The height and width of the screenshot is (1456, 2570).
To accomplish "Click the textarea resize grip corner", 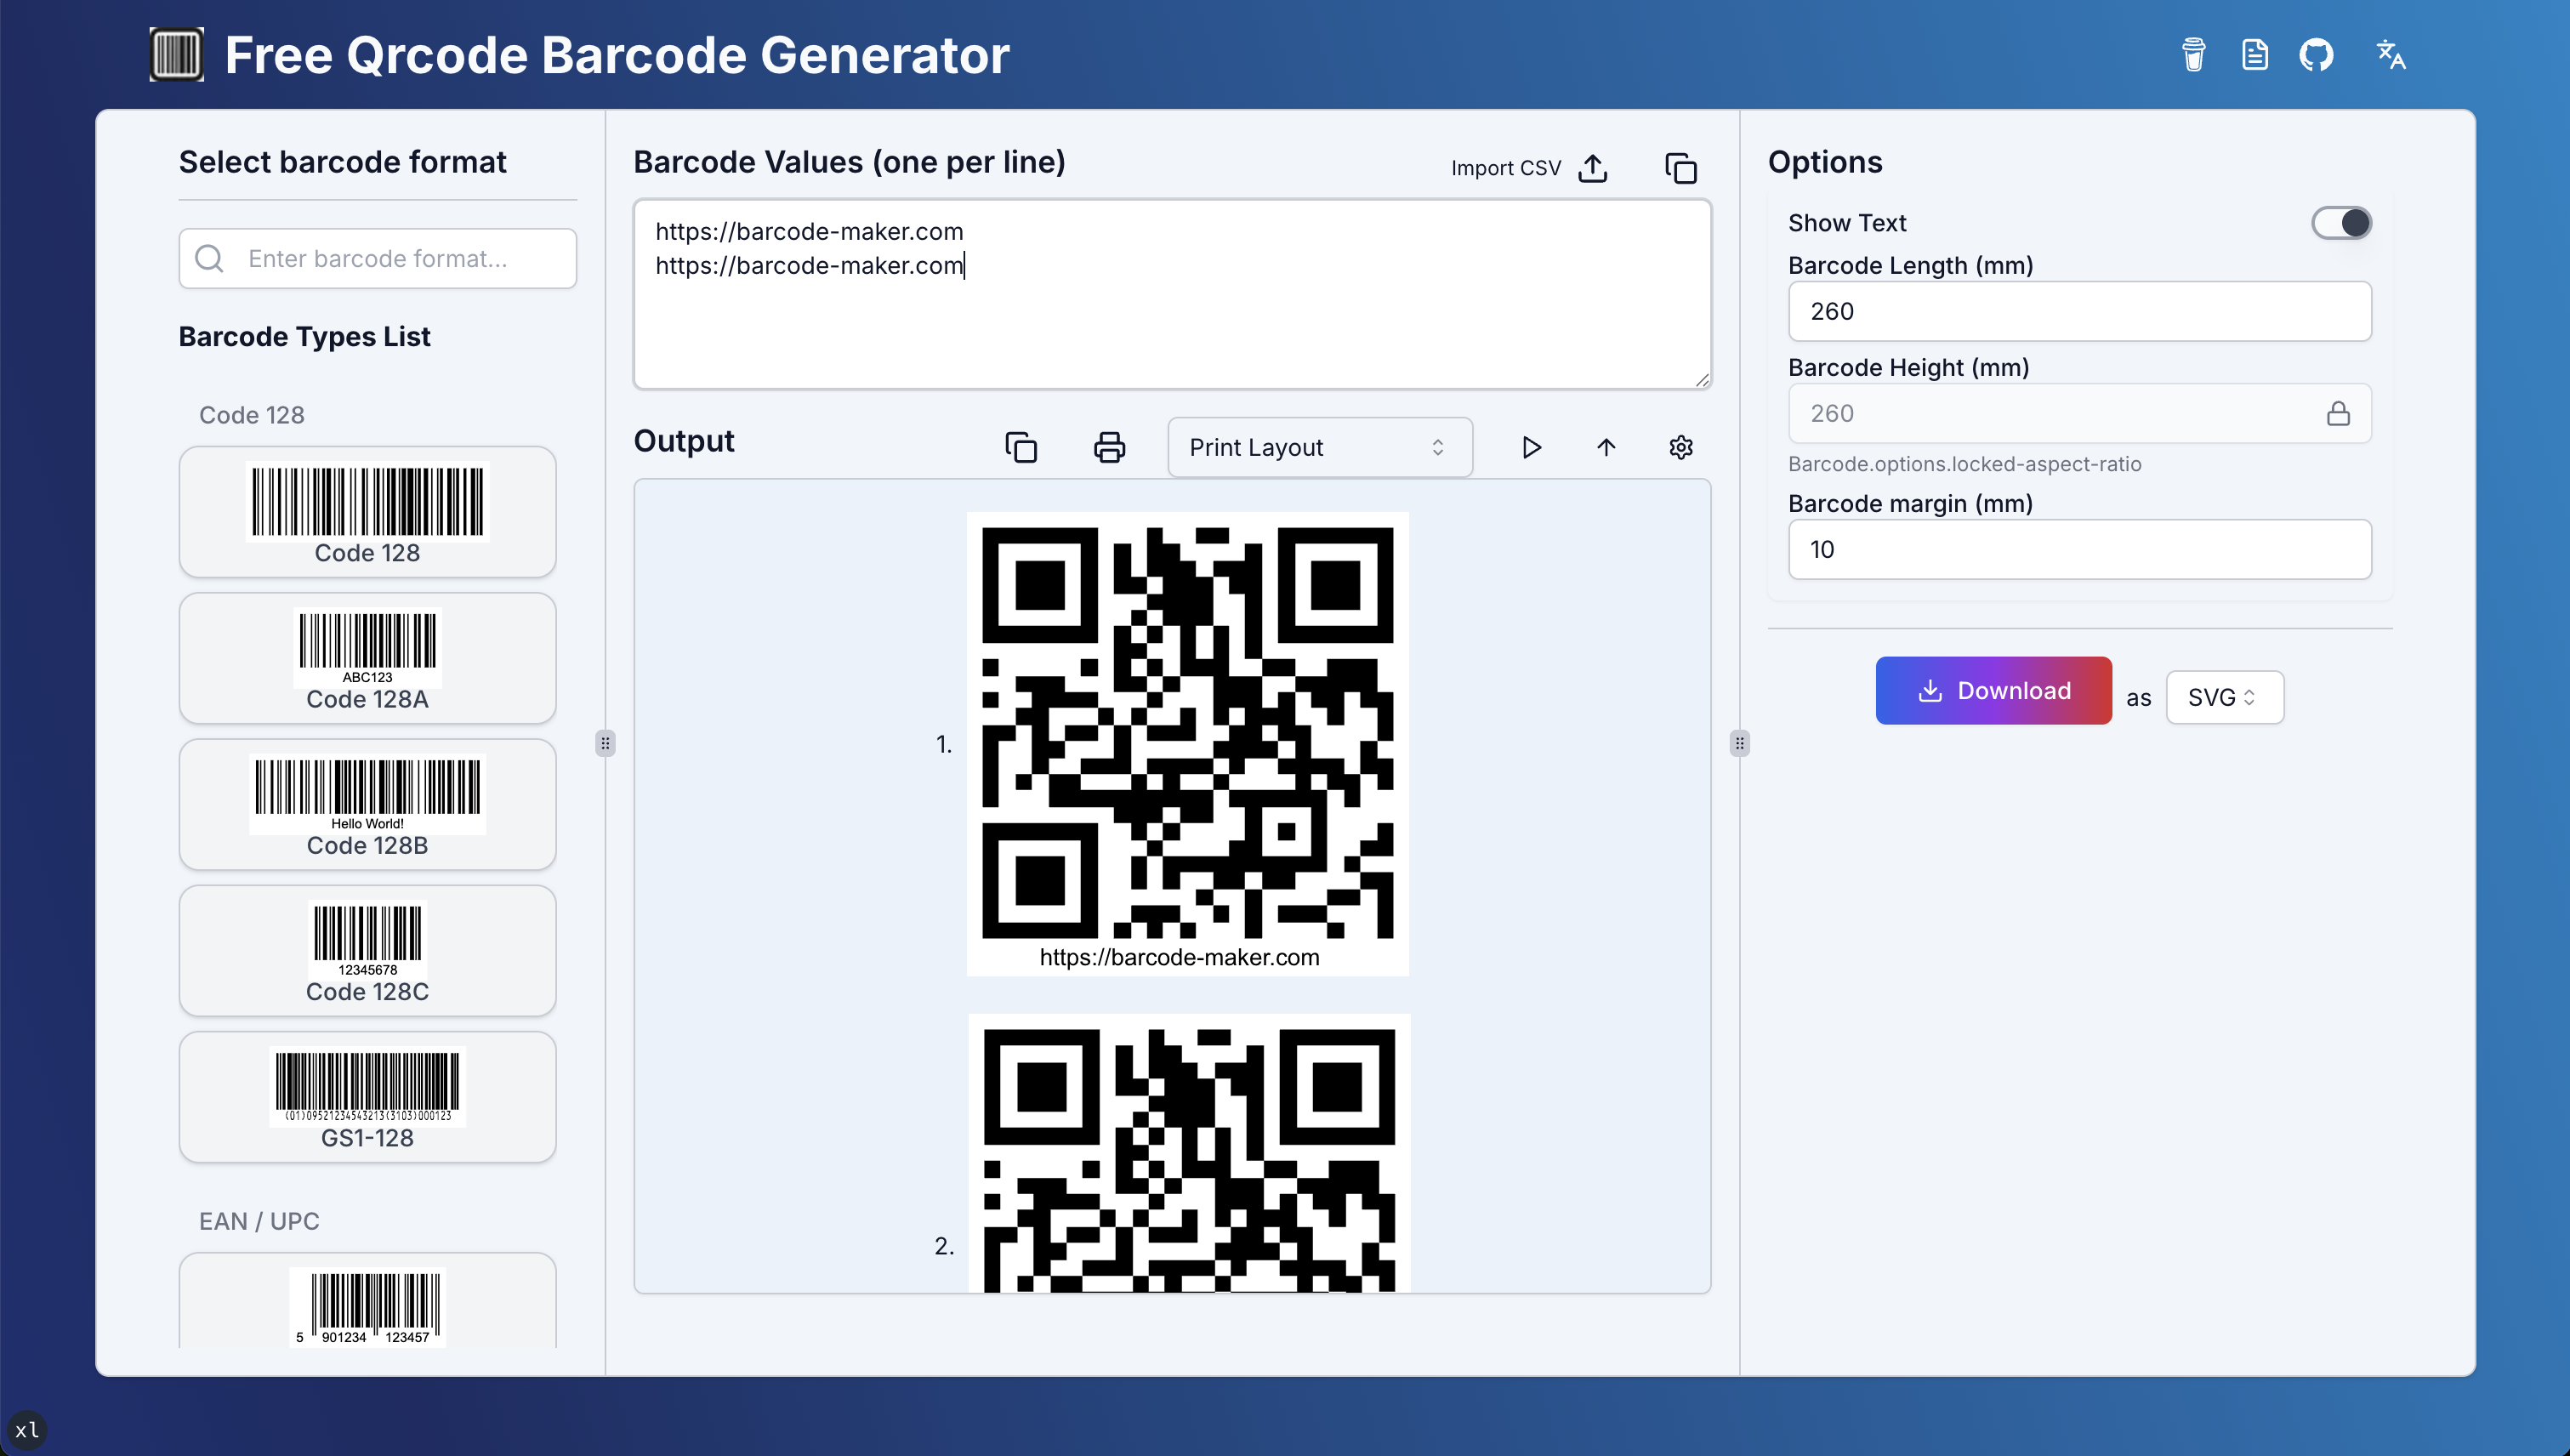I will pos(1702,380).
